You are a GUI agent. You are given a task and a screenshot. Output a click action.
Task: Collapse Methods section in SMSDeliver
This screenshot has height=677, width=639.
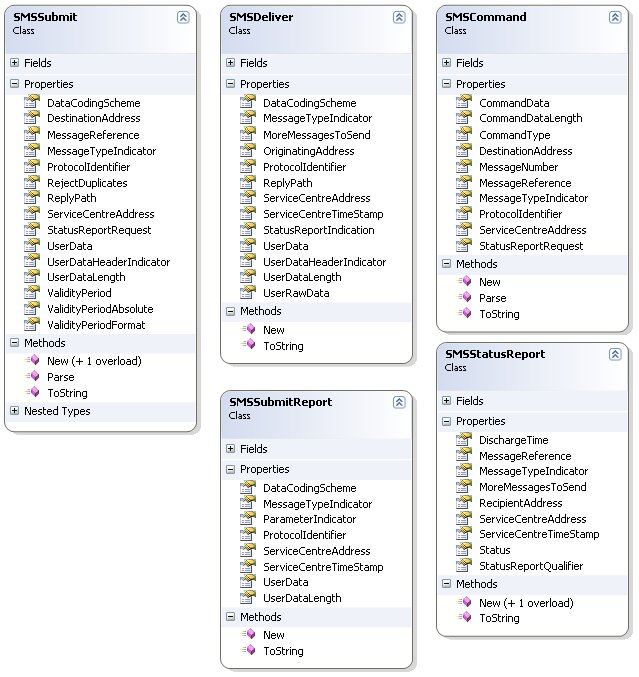coord(231,311)
